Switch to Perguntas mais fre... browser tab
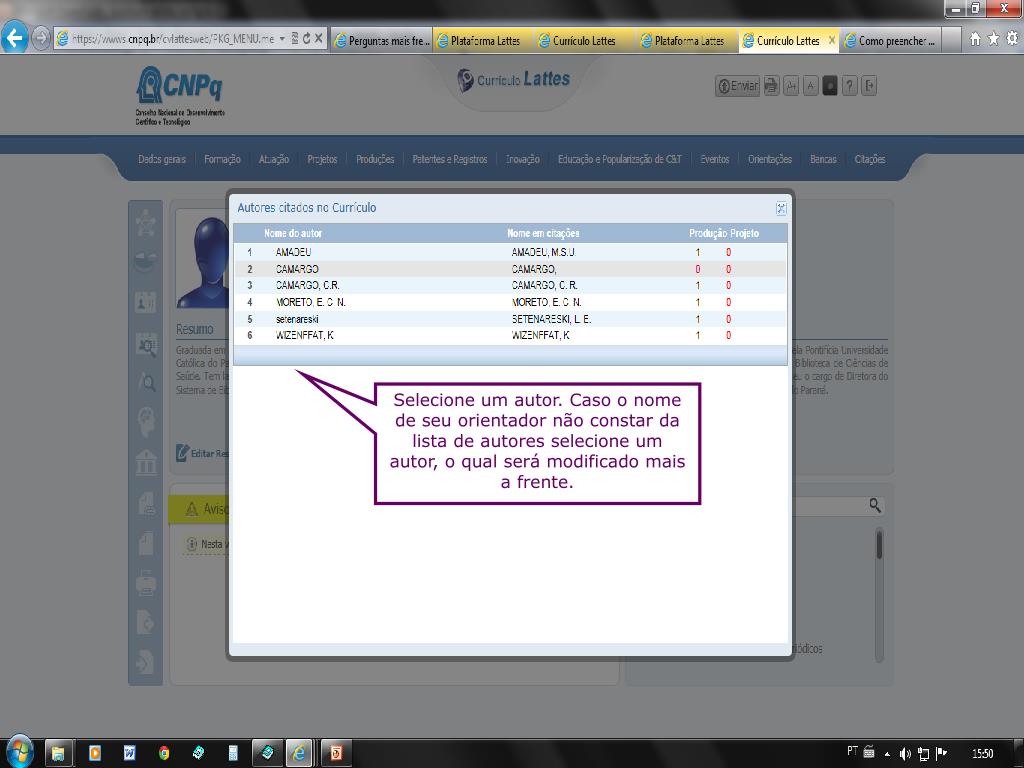The width and height of the screenshot is (1024, 768). coord(382,40)
